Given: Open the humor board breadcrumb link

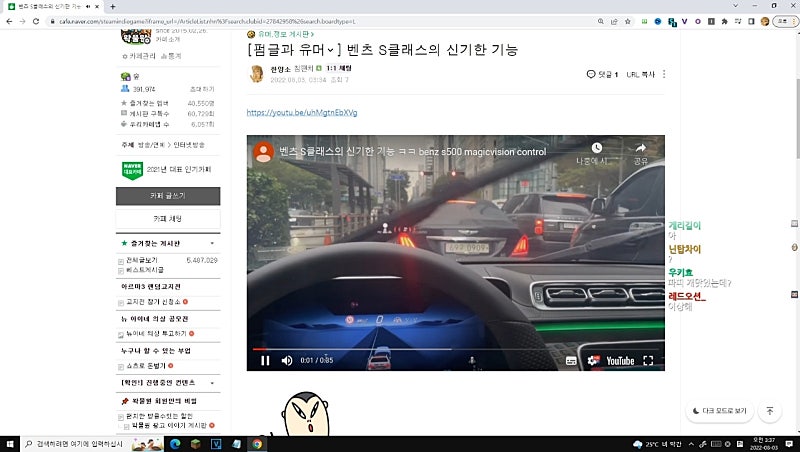Looking at the screenshot, I should pos(285,34).
